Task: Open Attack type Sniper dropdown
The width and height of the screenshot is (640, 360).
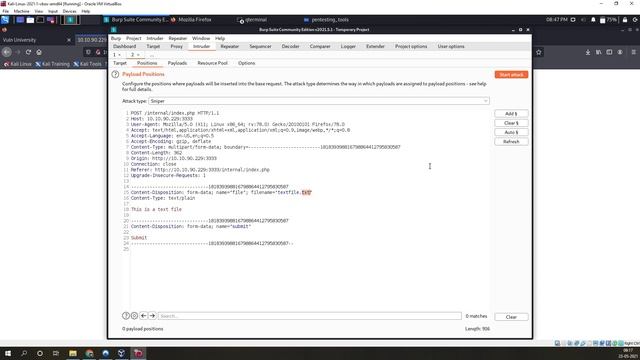Action: (x=319, y=101)
